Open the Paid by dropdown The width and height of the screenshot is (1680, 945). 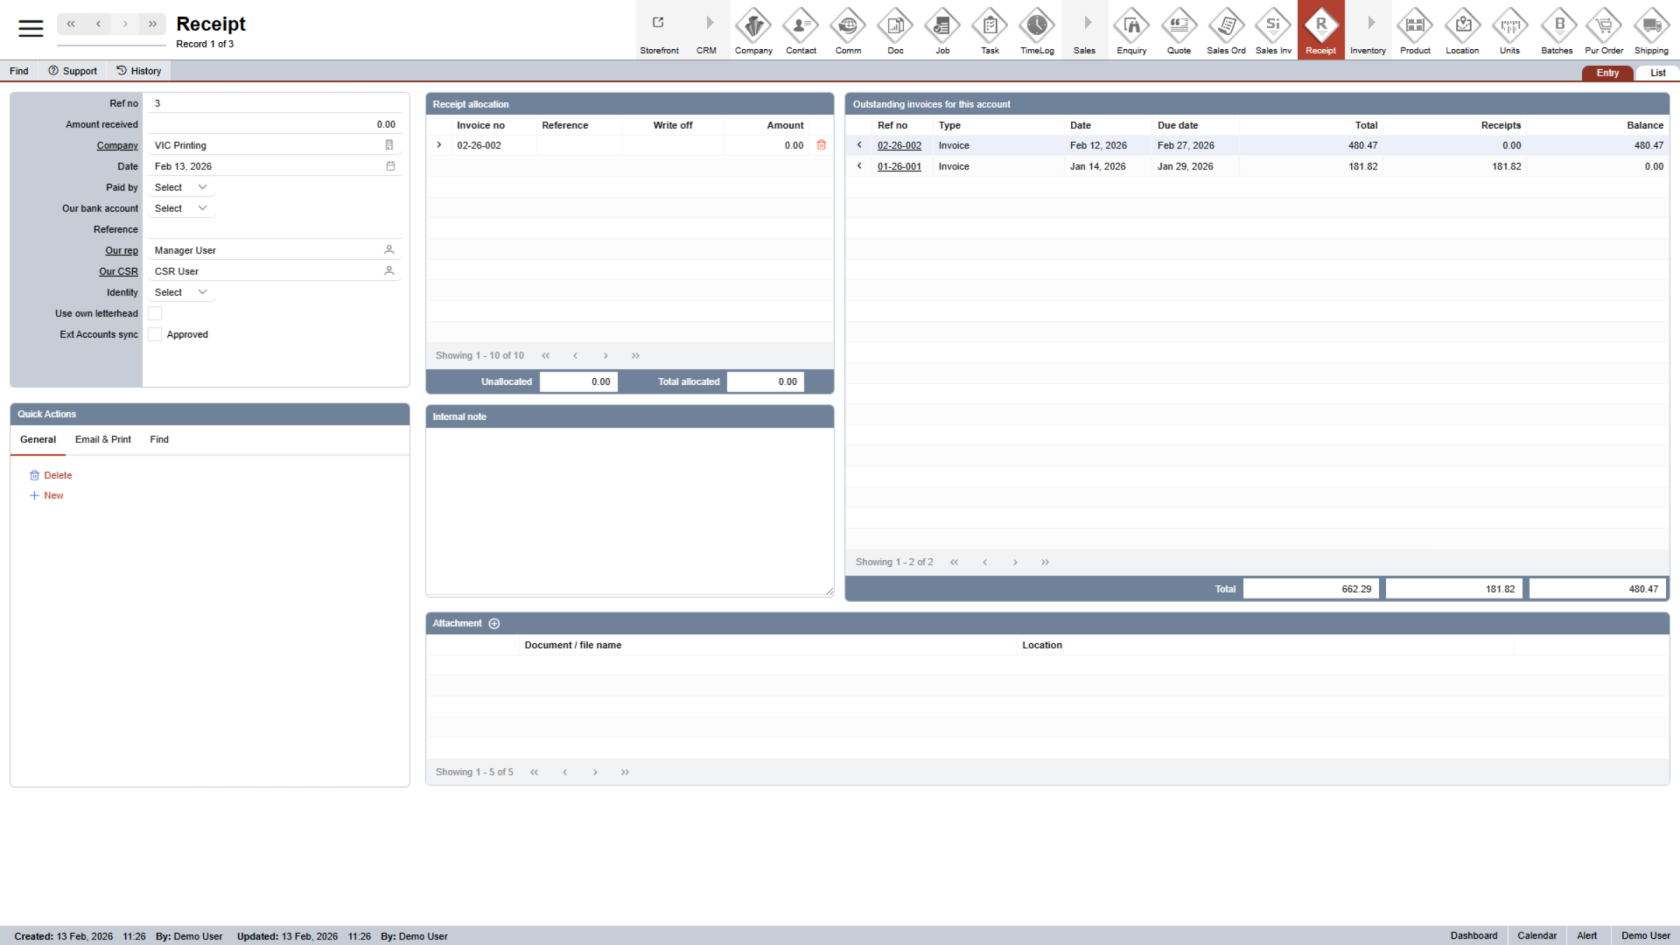(181, 188)
